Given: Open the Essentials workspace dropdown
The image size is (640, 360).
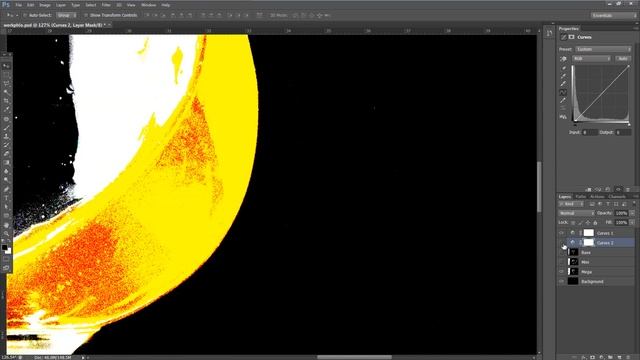Looking at the screenshot, I should click(x=613, y=16).
